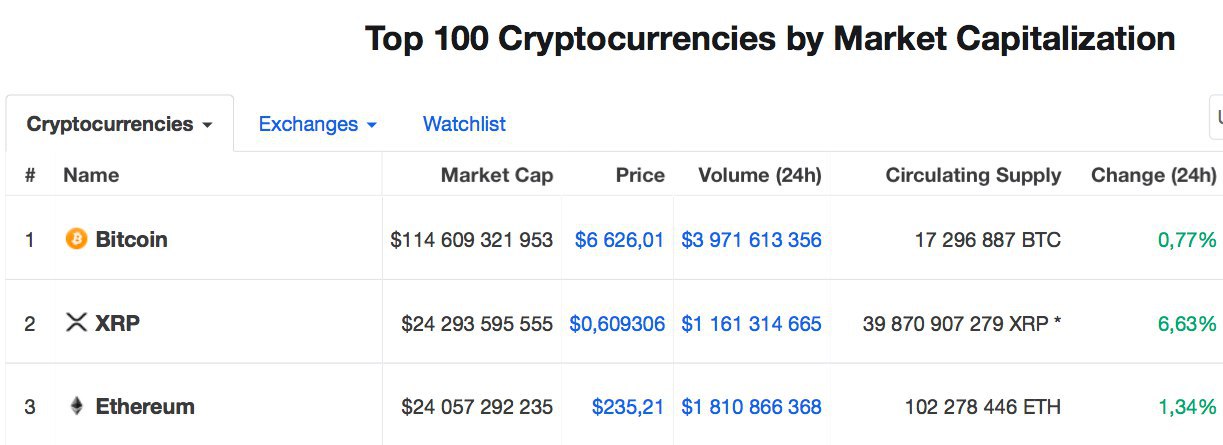Sort by the Name column header
The image size is (1223, 445).
tap(91, 175)
